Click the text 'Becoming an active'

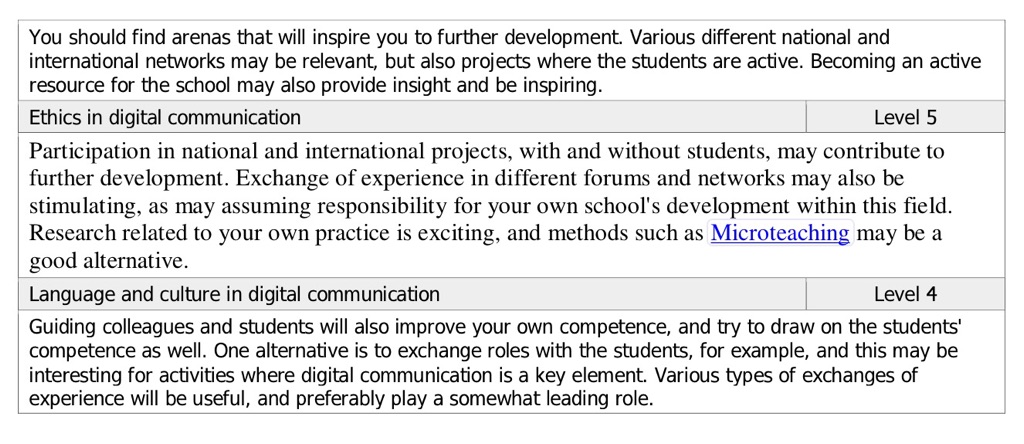click(x=896, y=62)
